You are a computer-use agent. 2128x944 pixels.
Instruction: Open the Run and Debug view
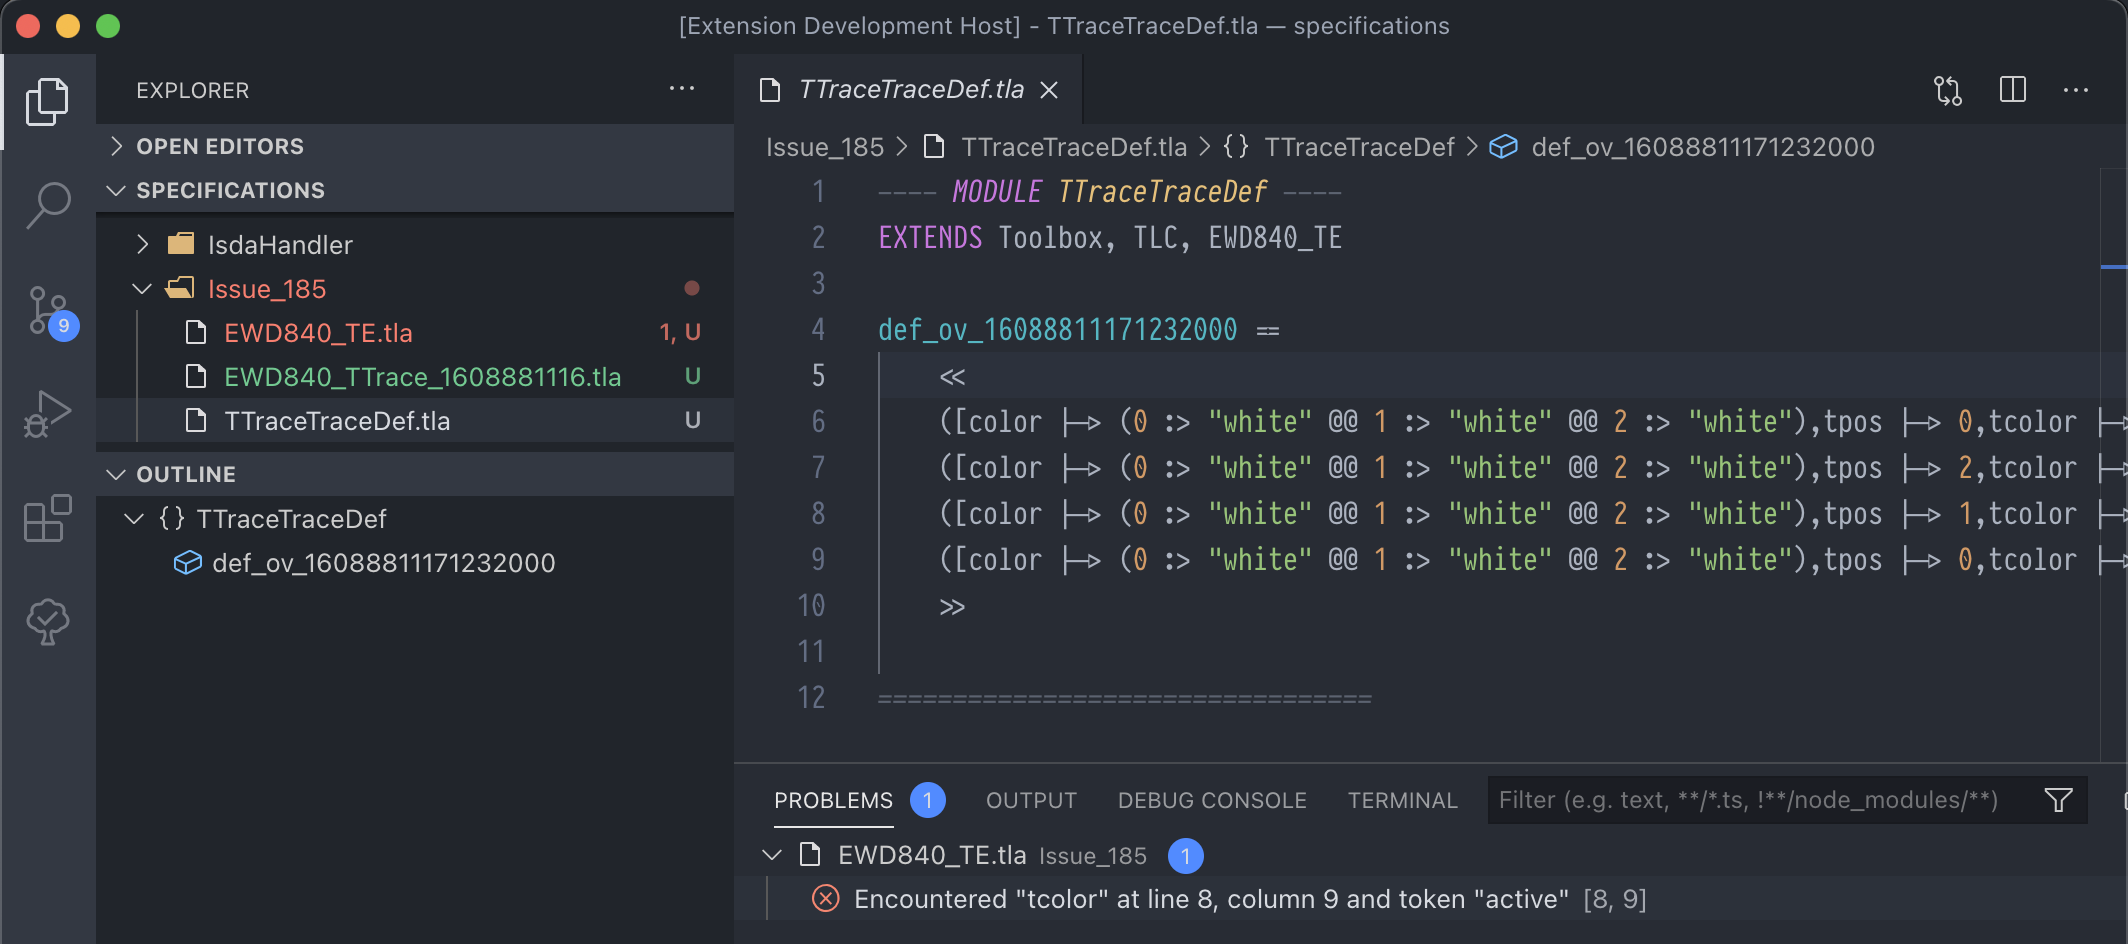[47, 411]
